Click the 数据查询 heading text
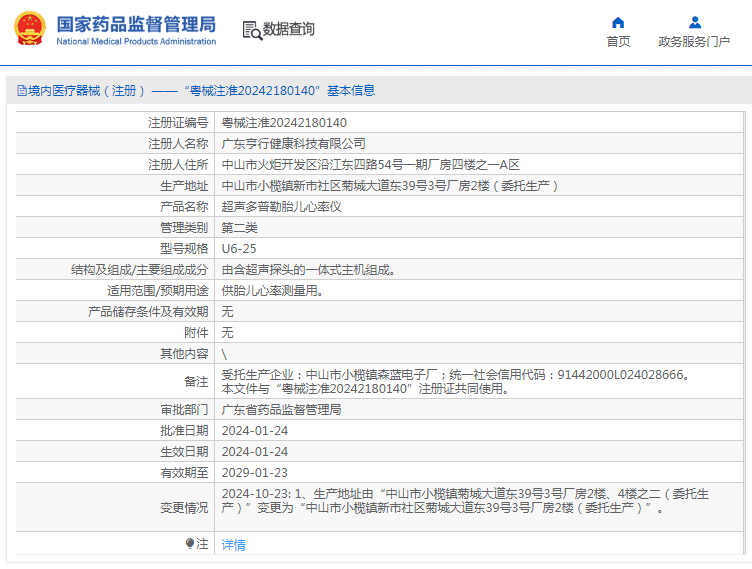Image resolution: width=752 pixels, height=569 pixels. [x=289, y=29]
